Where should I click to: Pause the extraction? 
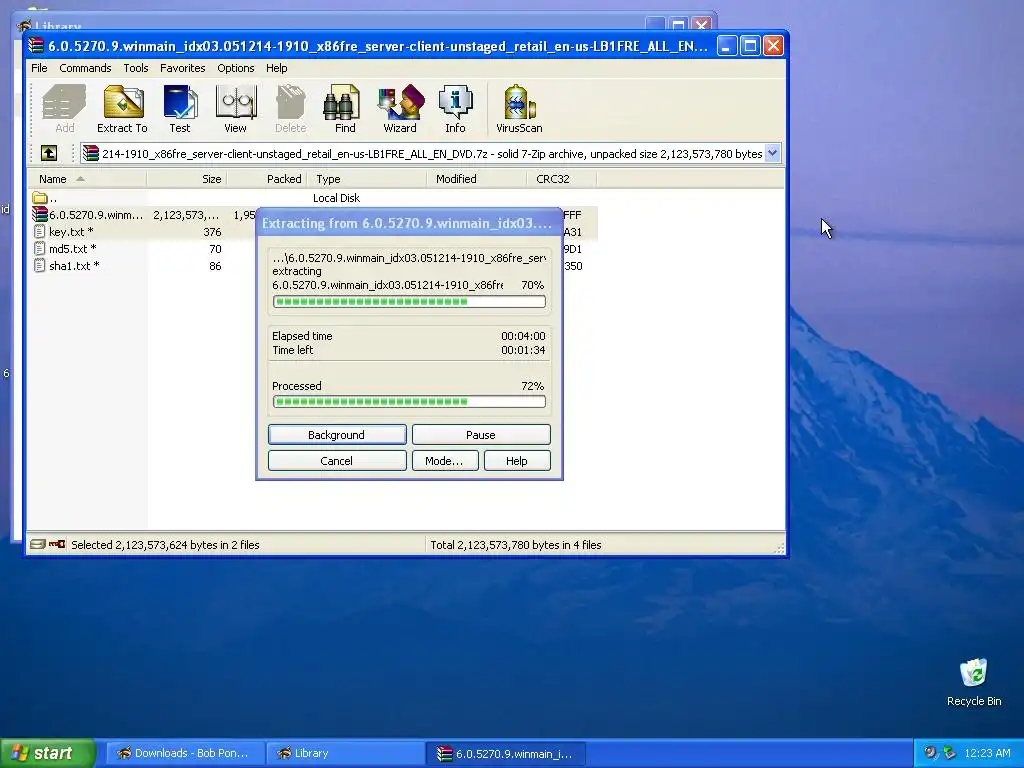[481, 435]
